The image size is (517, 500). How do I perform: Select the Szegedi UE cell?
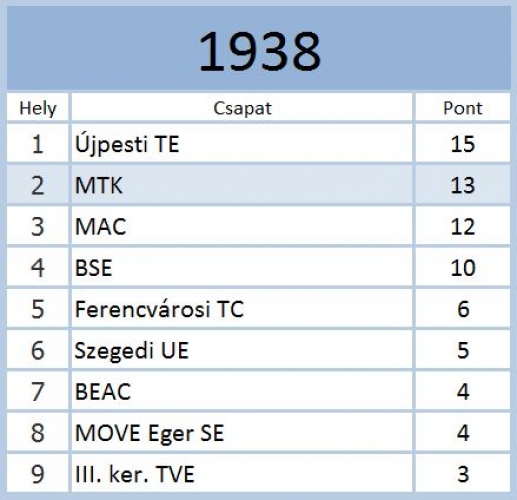tap(242, 350)
